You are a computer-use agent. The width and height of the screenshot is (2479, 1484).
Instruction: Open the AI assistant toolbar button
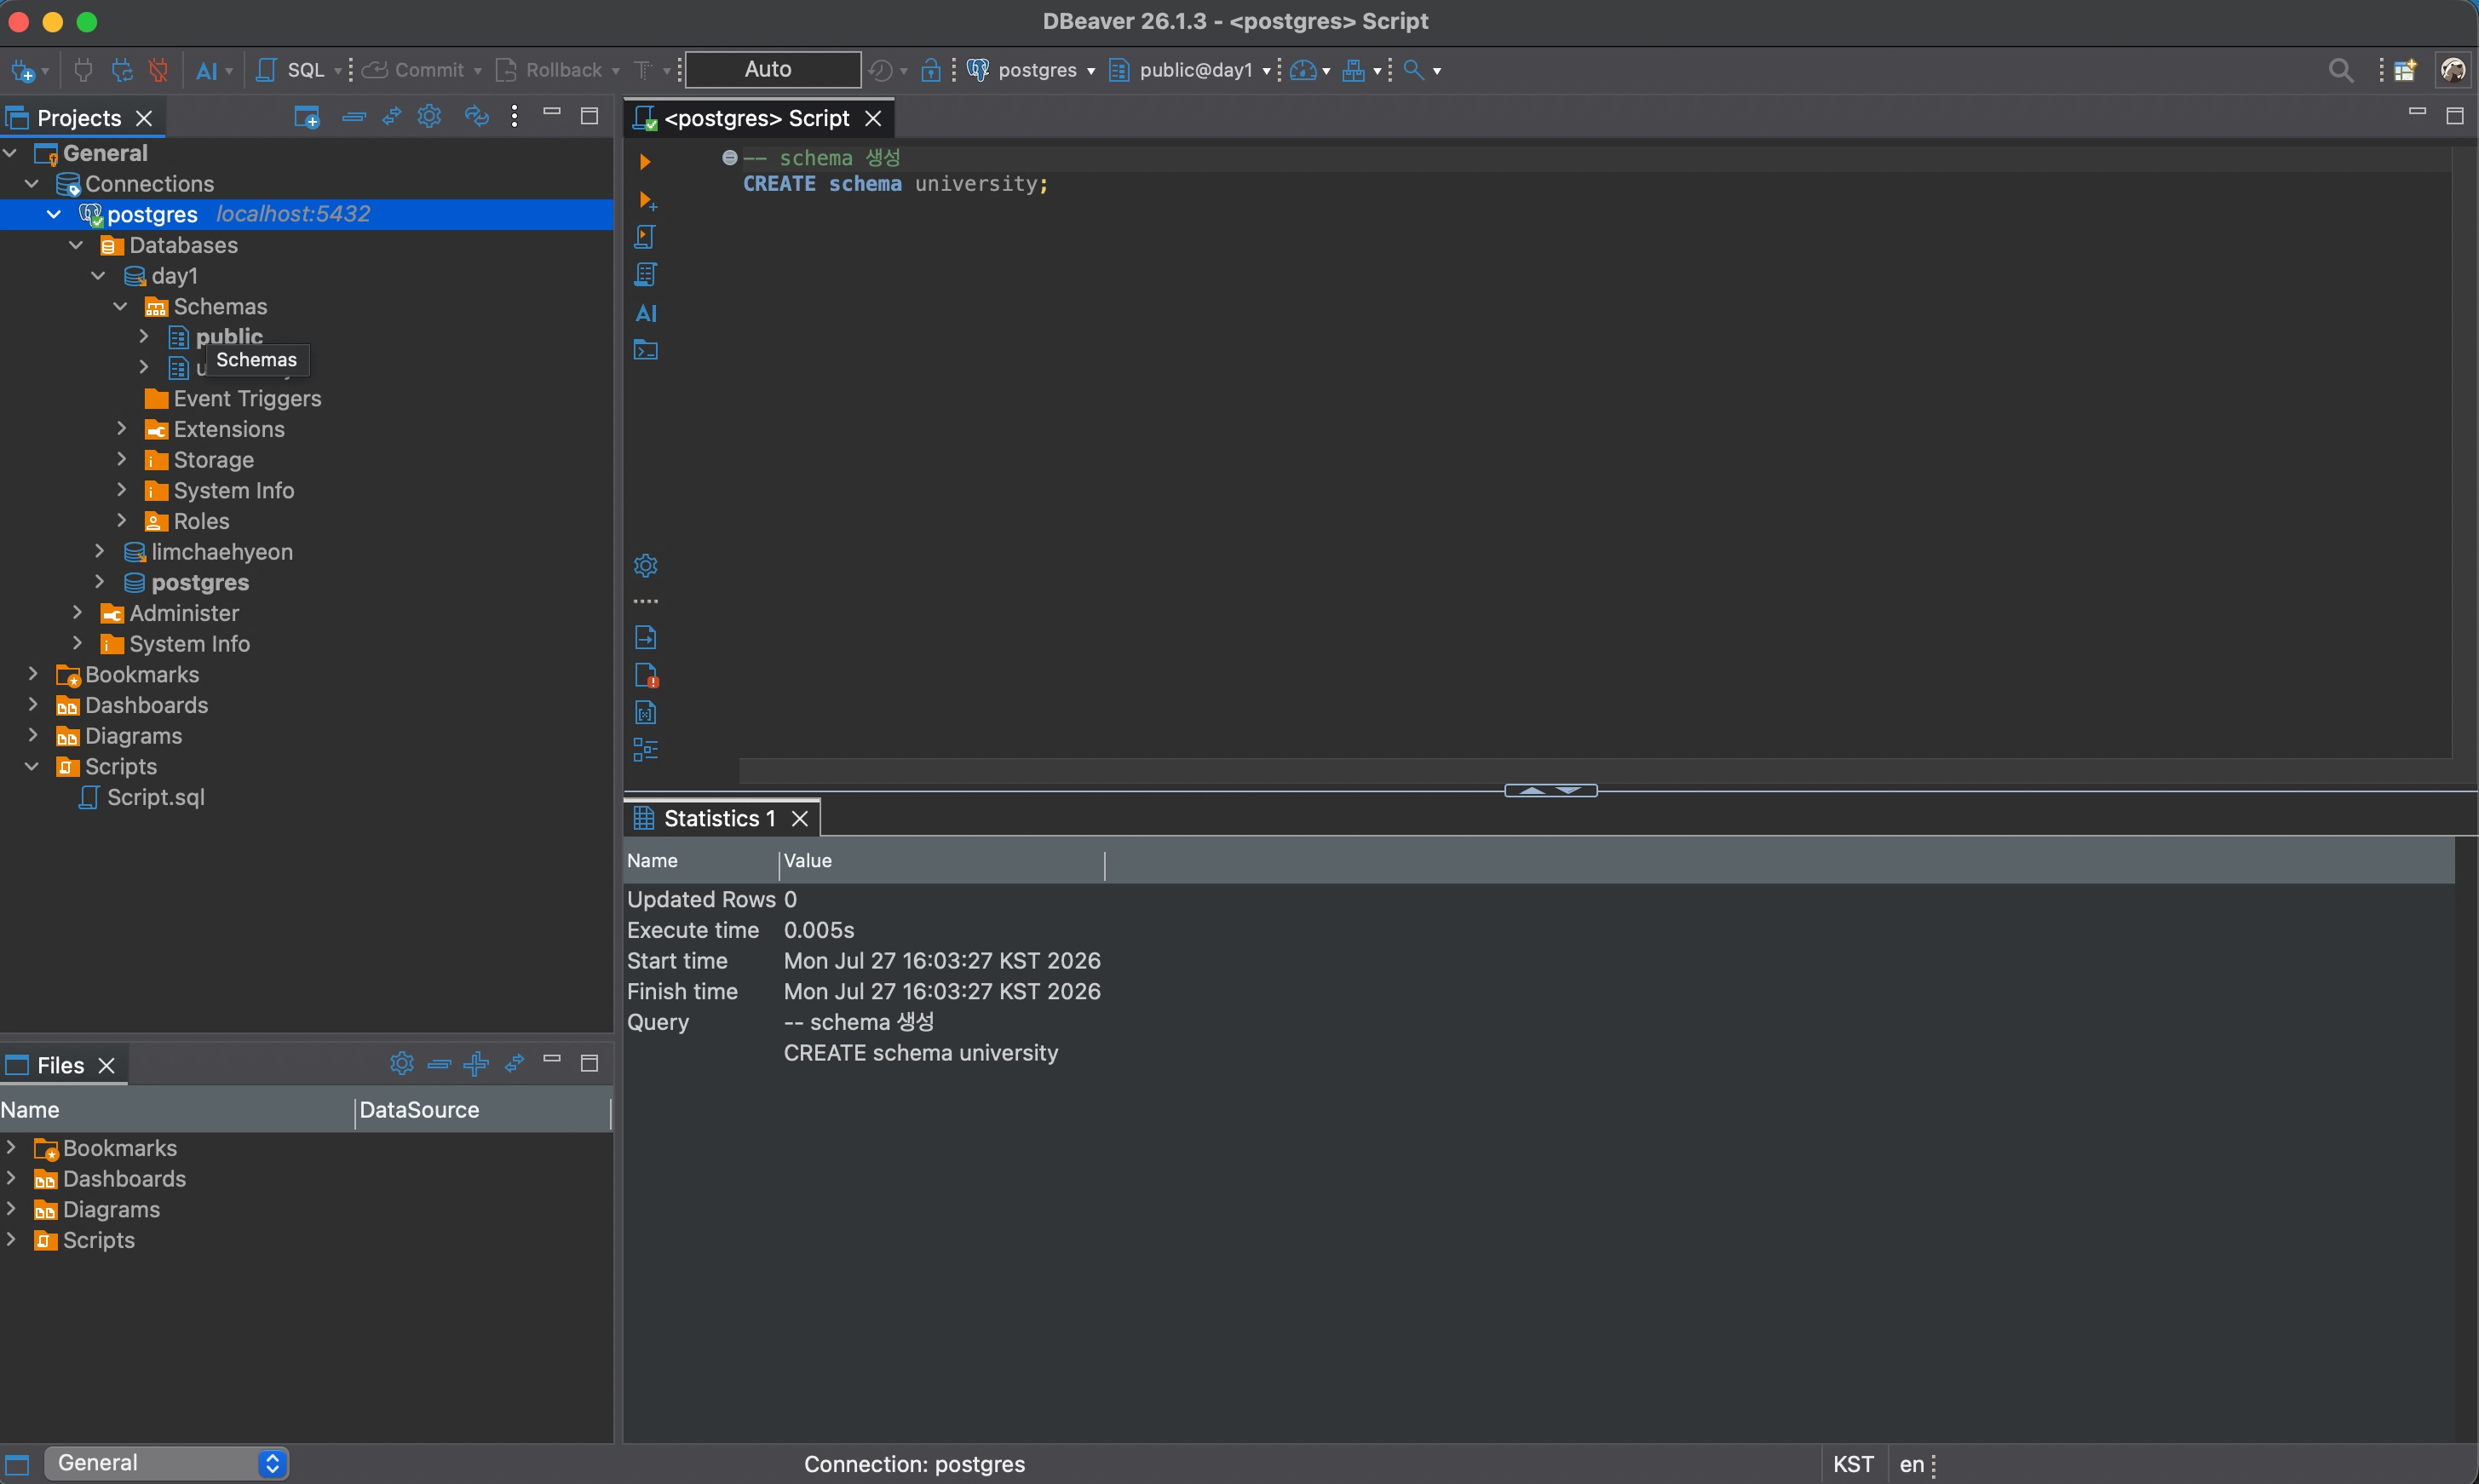coord(207,71)
